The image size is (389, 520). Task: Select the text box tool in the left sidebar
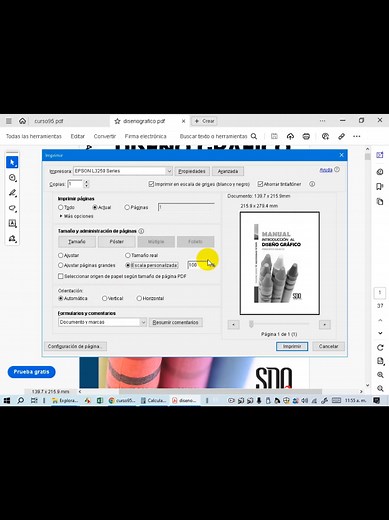pyautogui.click(x=12, y=223)
